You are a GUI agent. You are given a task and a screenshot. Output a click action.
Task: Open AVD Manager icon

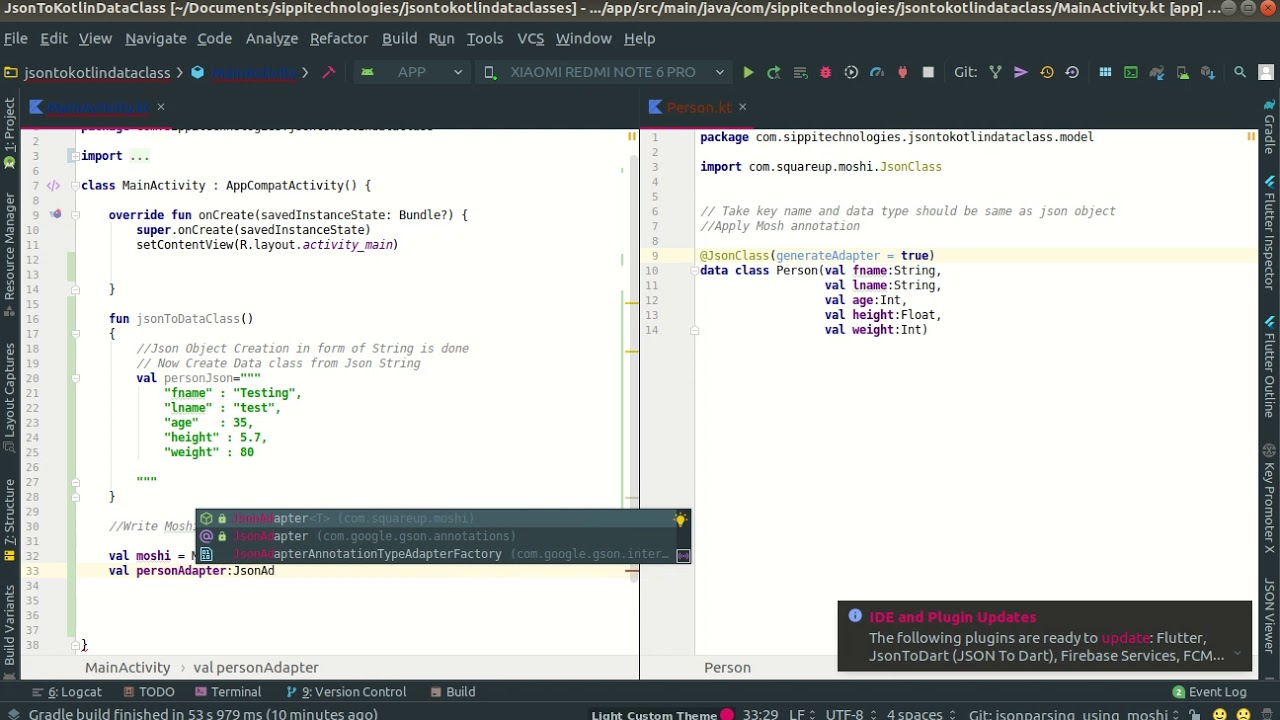1182,72
